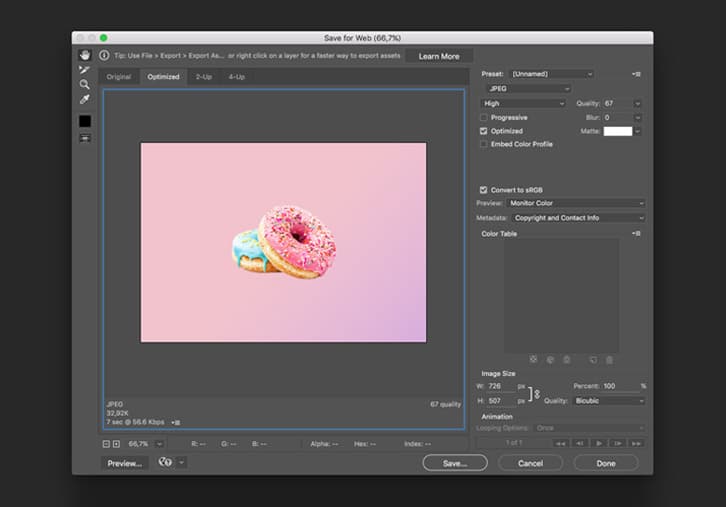Open the Metadata dropdown
The image size is (726, 507).
[578, 218]
